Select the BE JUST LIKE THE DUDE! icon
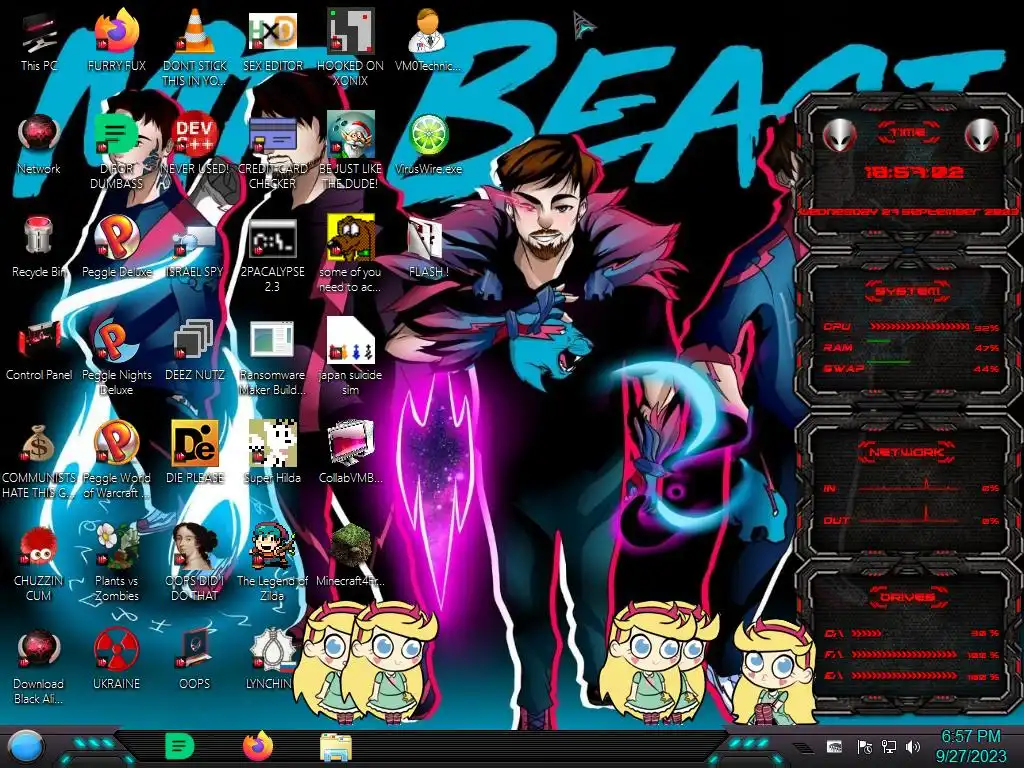The width and height of the screenshot is (1024, 768). coord(350,152)
